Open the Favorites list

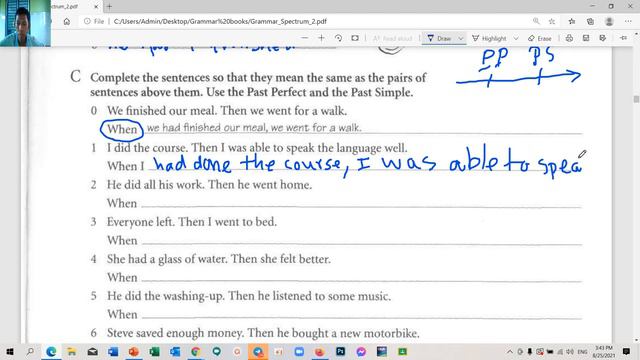point(571,21)
